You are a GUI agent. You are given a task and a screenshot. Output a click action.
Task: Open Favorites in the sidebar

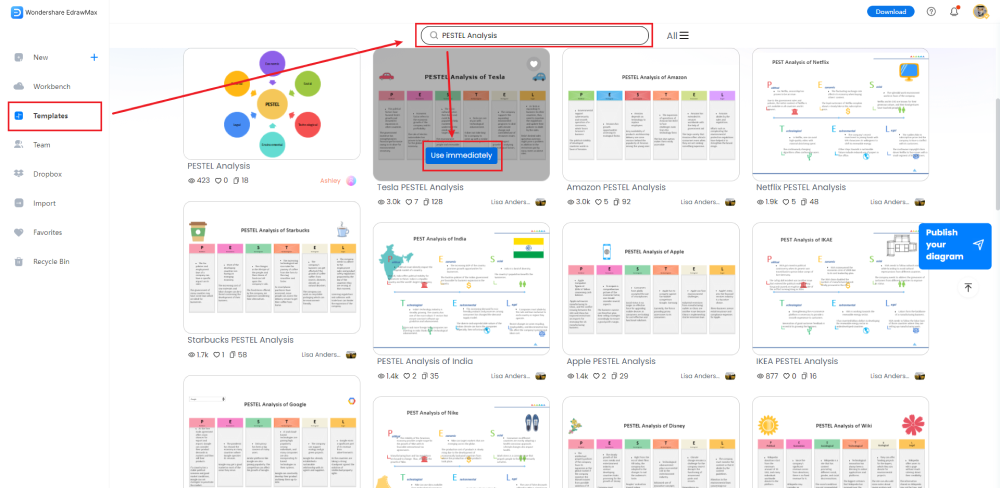pyautogui.click(x=48, y=233)
